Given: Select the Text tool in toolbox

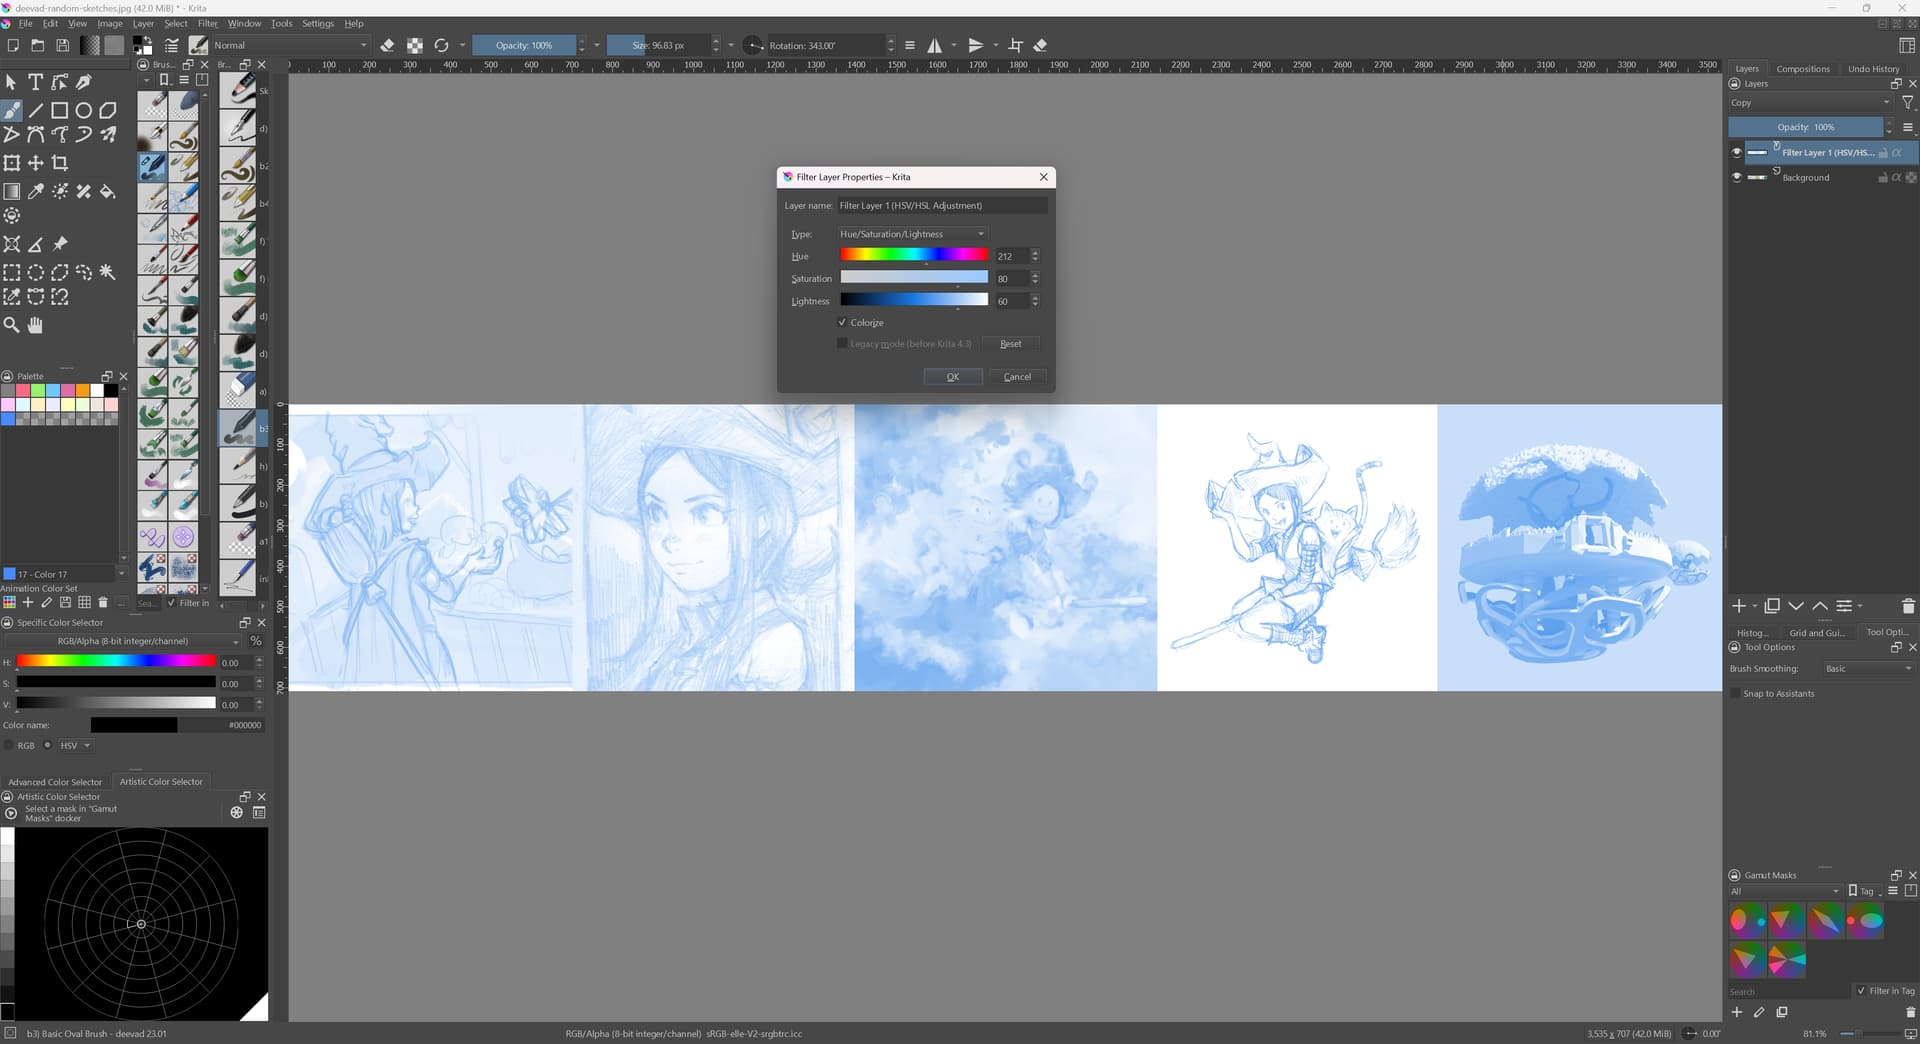Looking at the screenshot, I should point(35,82).
